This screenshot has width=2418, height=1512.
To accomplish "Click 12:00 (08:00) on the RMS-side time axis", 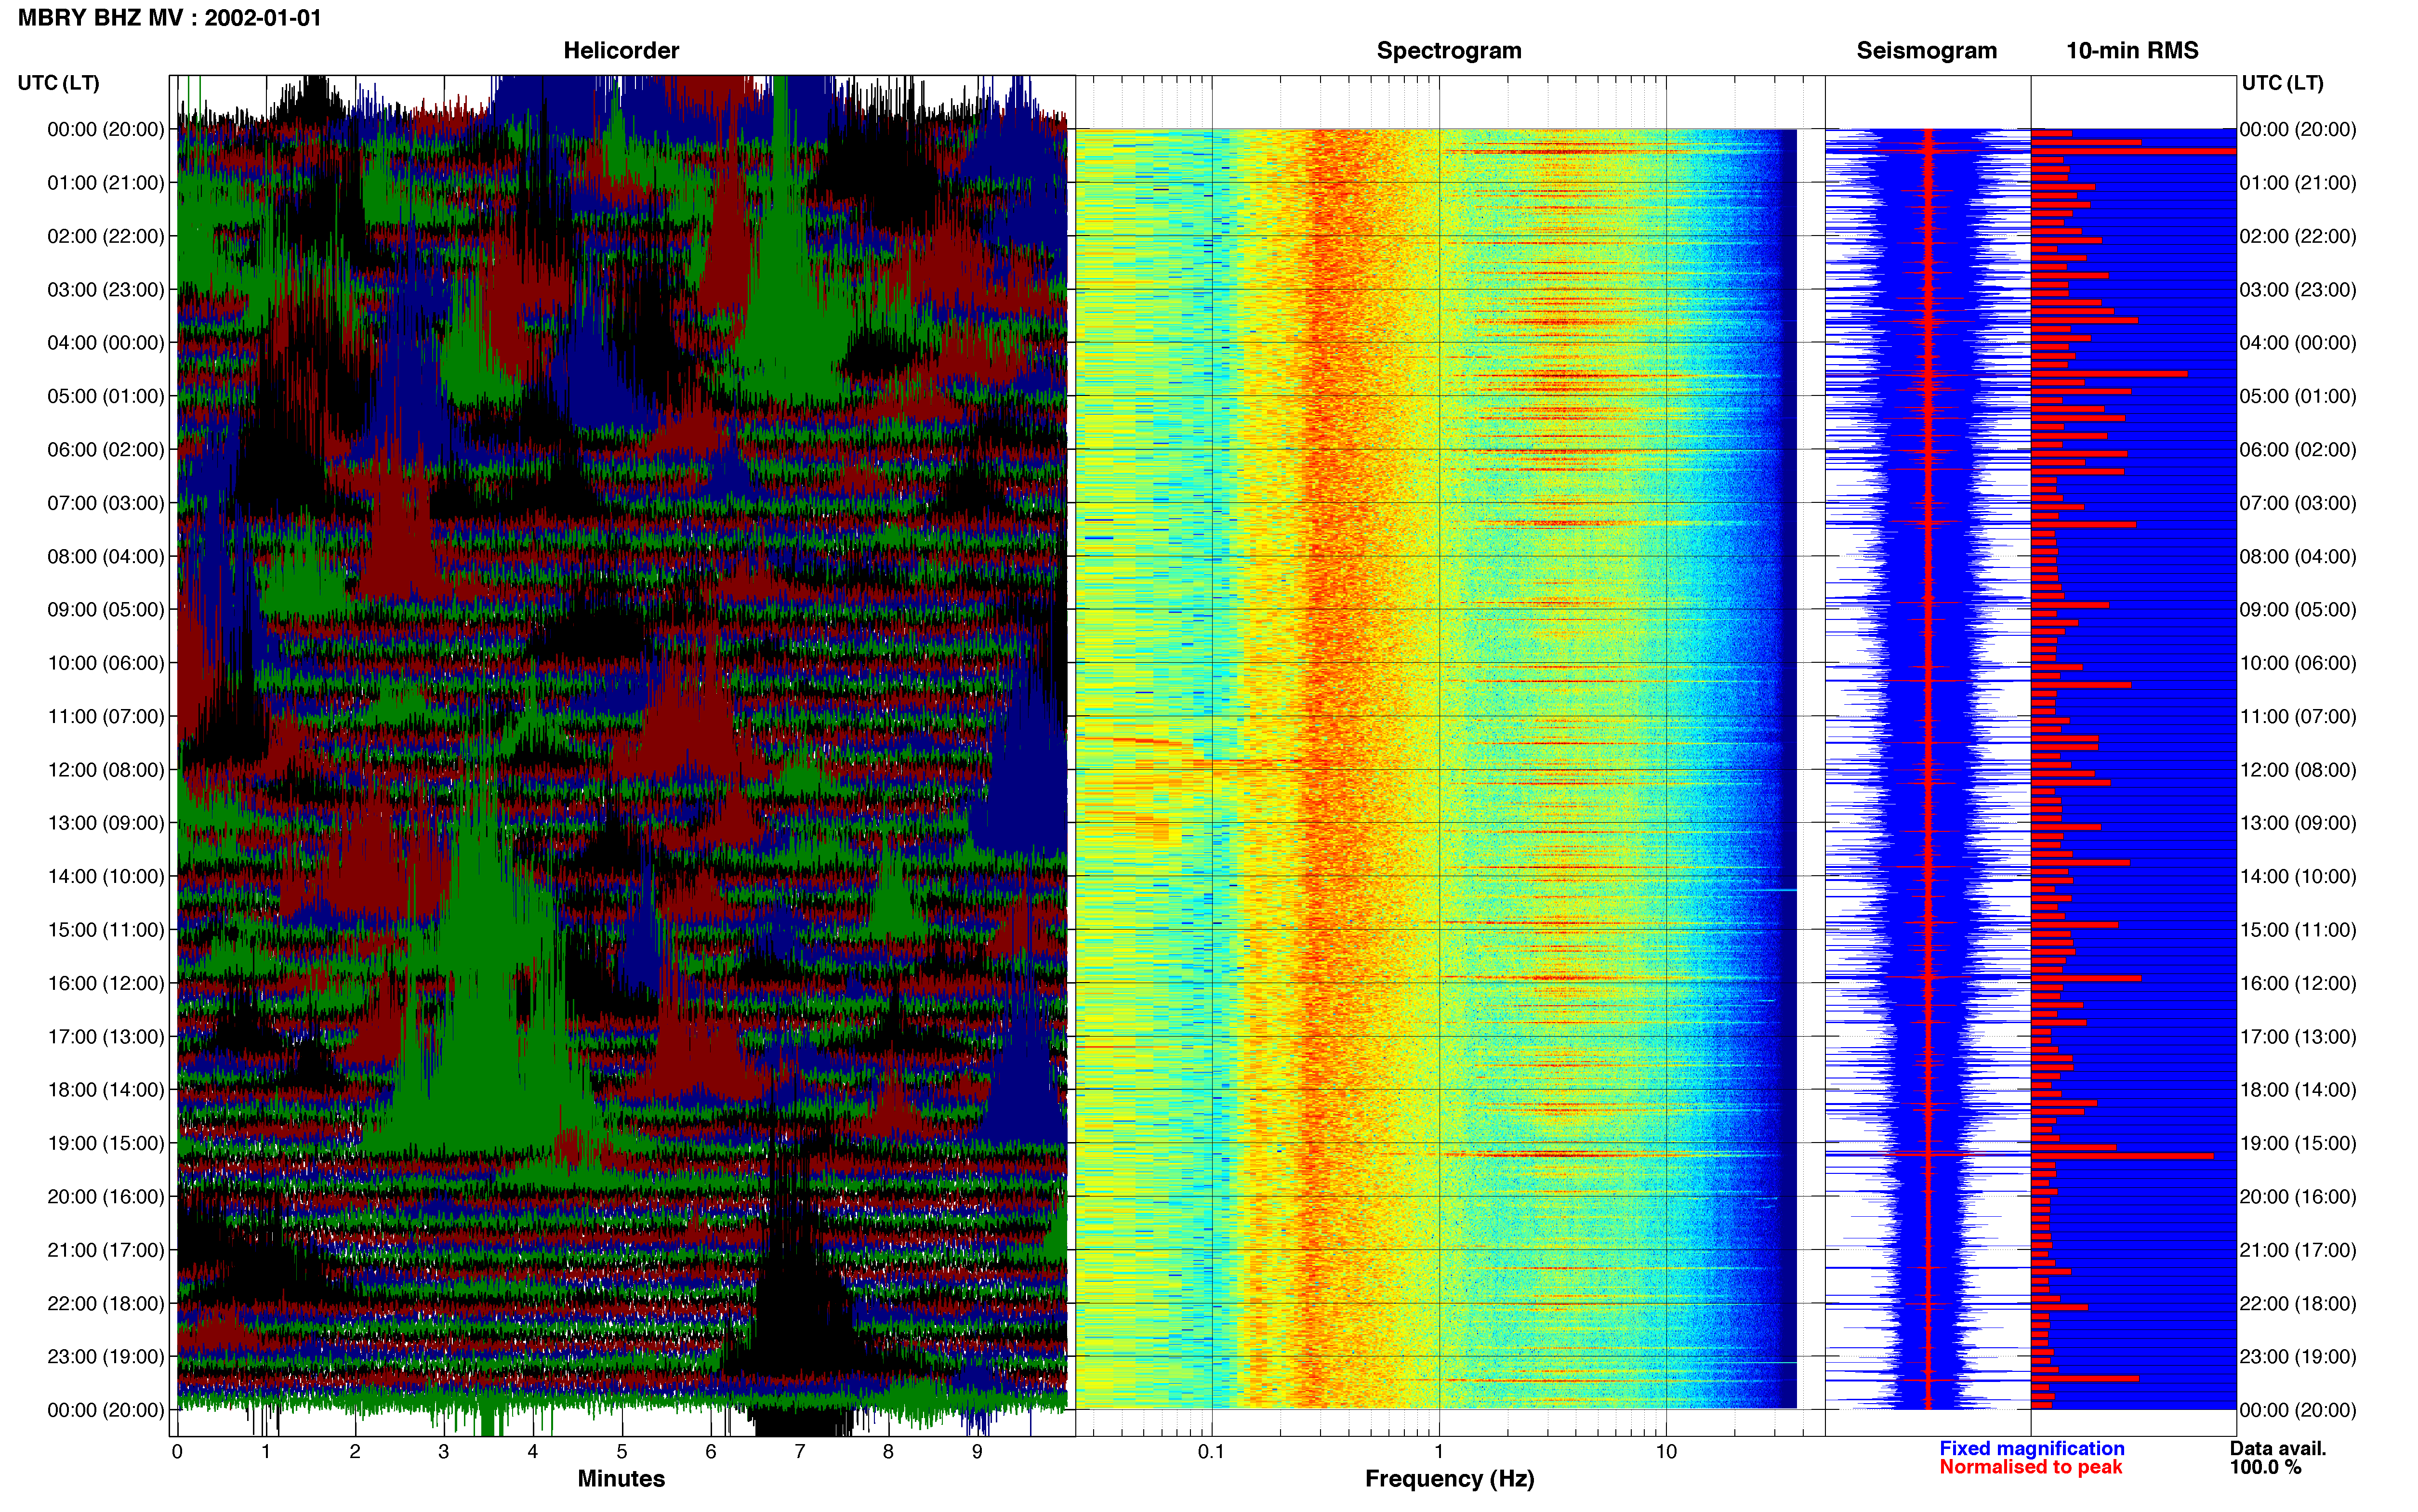I will (x=2298, y=770).
